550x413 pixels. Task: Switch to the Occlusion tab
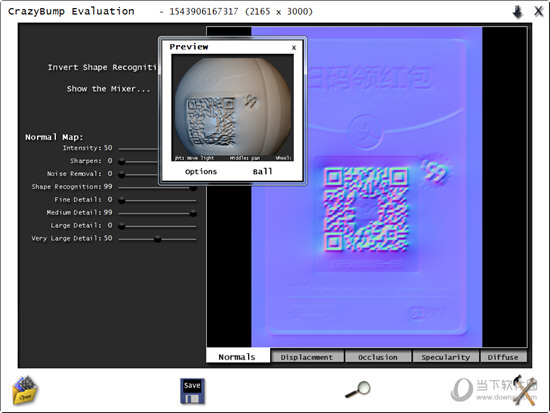(x=378, y=357)
